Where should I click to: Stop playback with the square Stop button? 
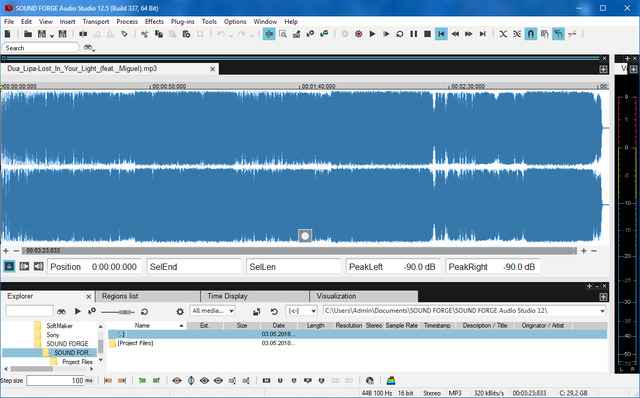click(427, 34)
